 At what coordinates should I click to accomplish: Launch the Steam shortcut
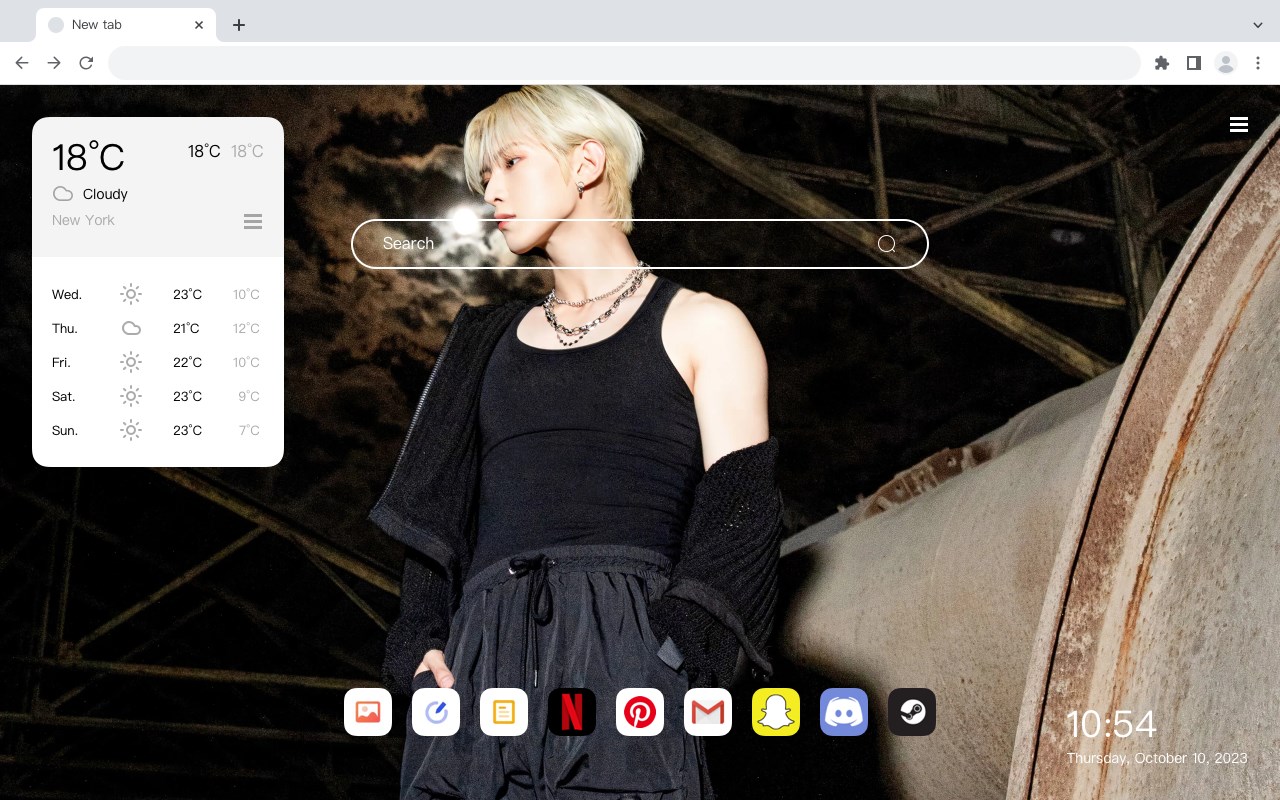pyautogui.click(x=912, y=712)
